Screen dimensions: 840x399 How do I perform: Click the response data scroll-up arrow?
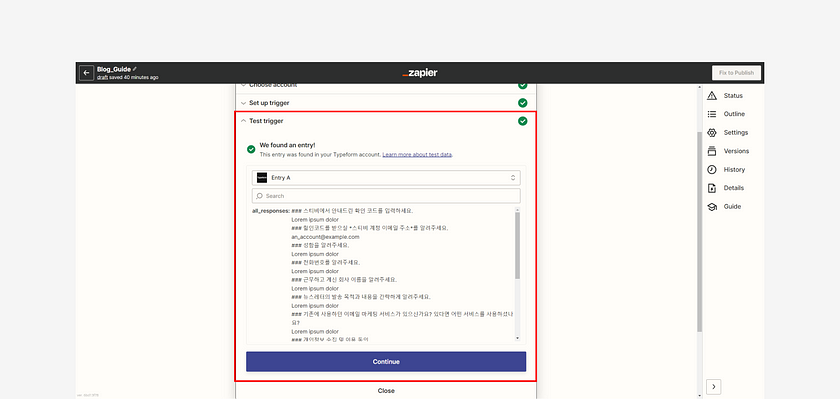pos(517,209)
